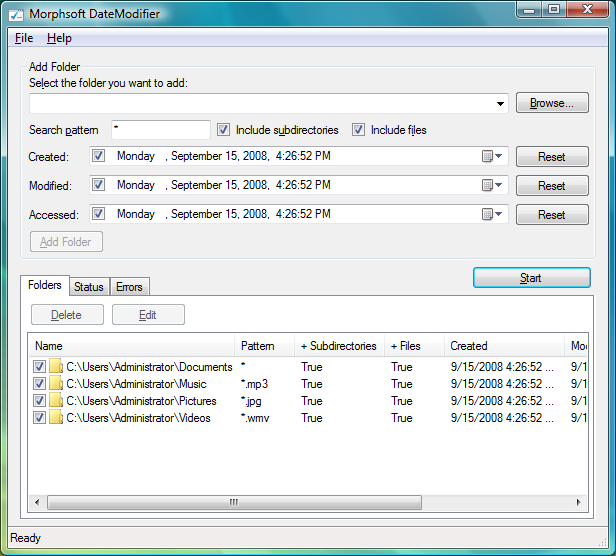
Task: Open the Modified date calendar dropdown
Action: point(492,185)
